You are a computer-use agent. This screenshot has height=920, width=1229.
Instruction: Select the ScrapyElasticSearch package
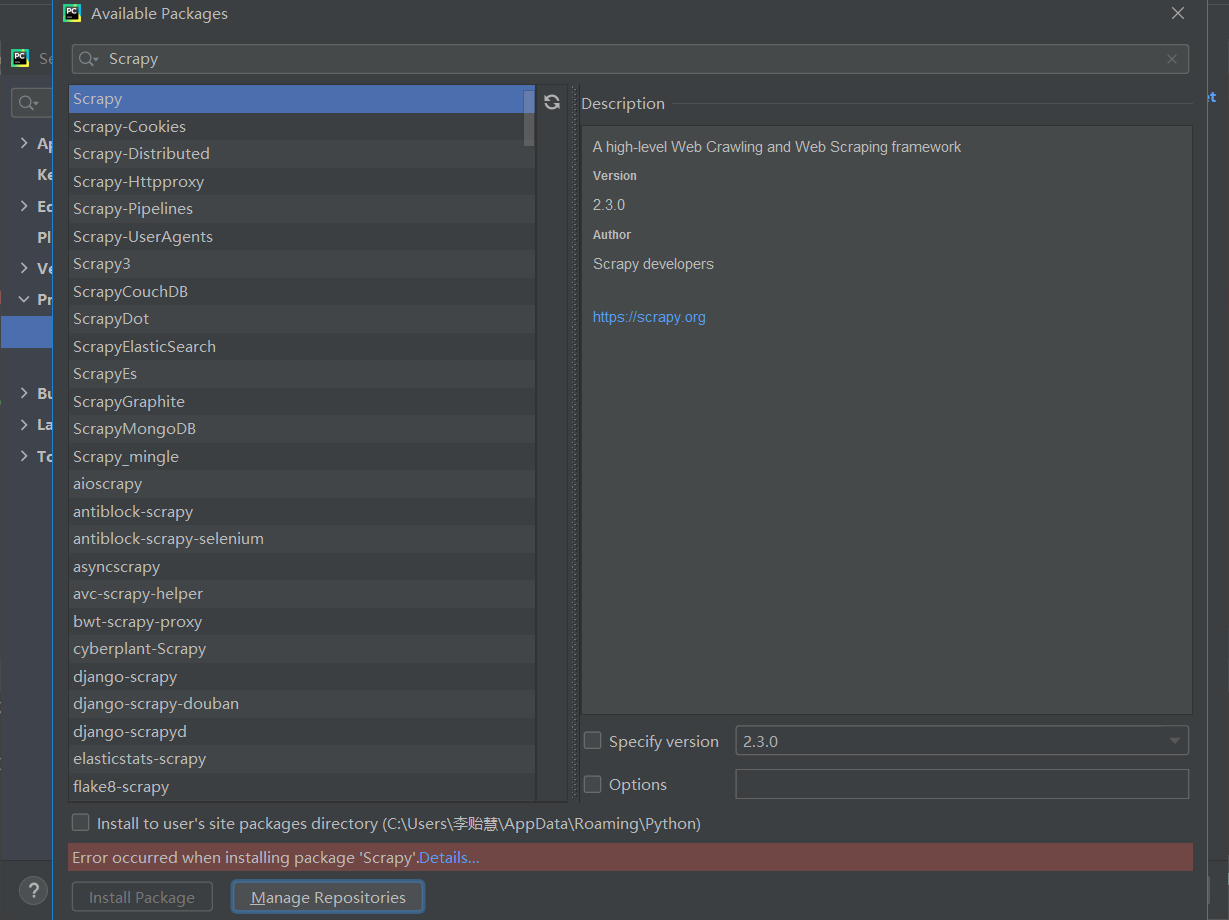301,346
